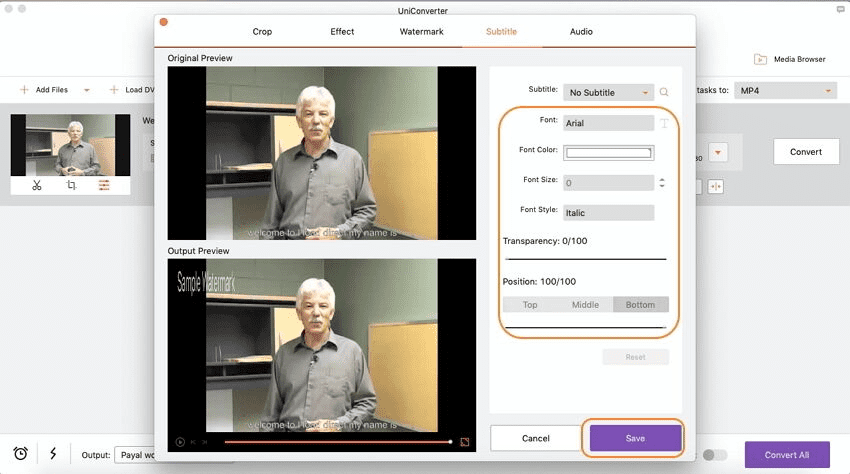Open the effects sliders icon under the thumbnail

pos(103,185)
